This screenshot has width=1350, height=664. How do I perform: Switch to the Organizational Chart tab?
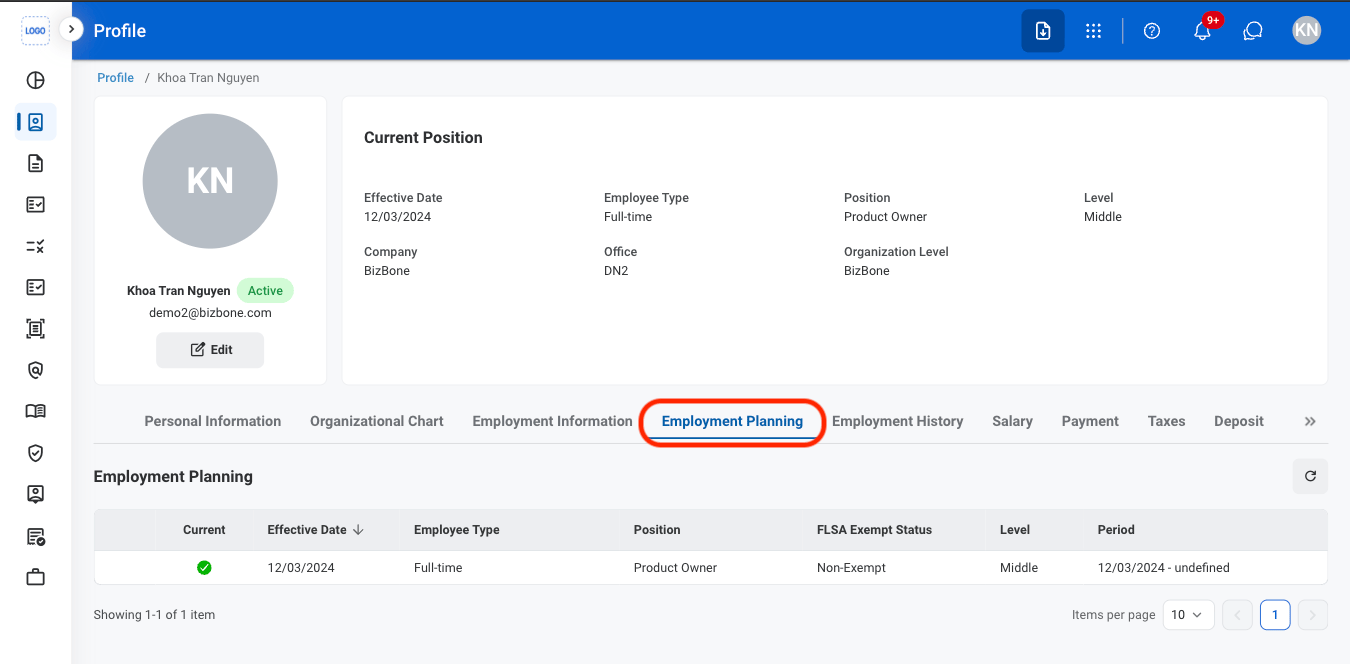tap(377, 421)
